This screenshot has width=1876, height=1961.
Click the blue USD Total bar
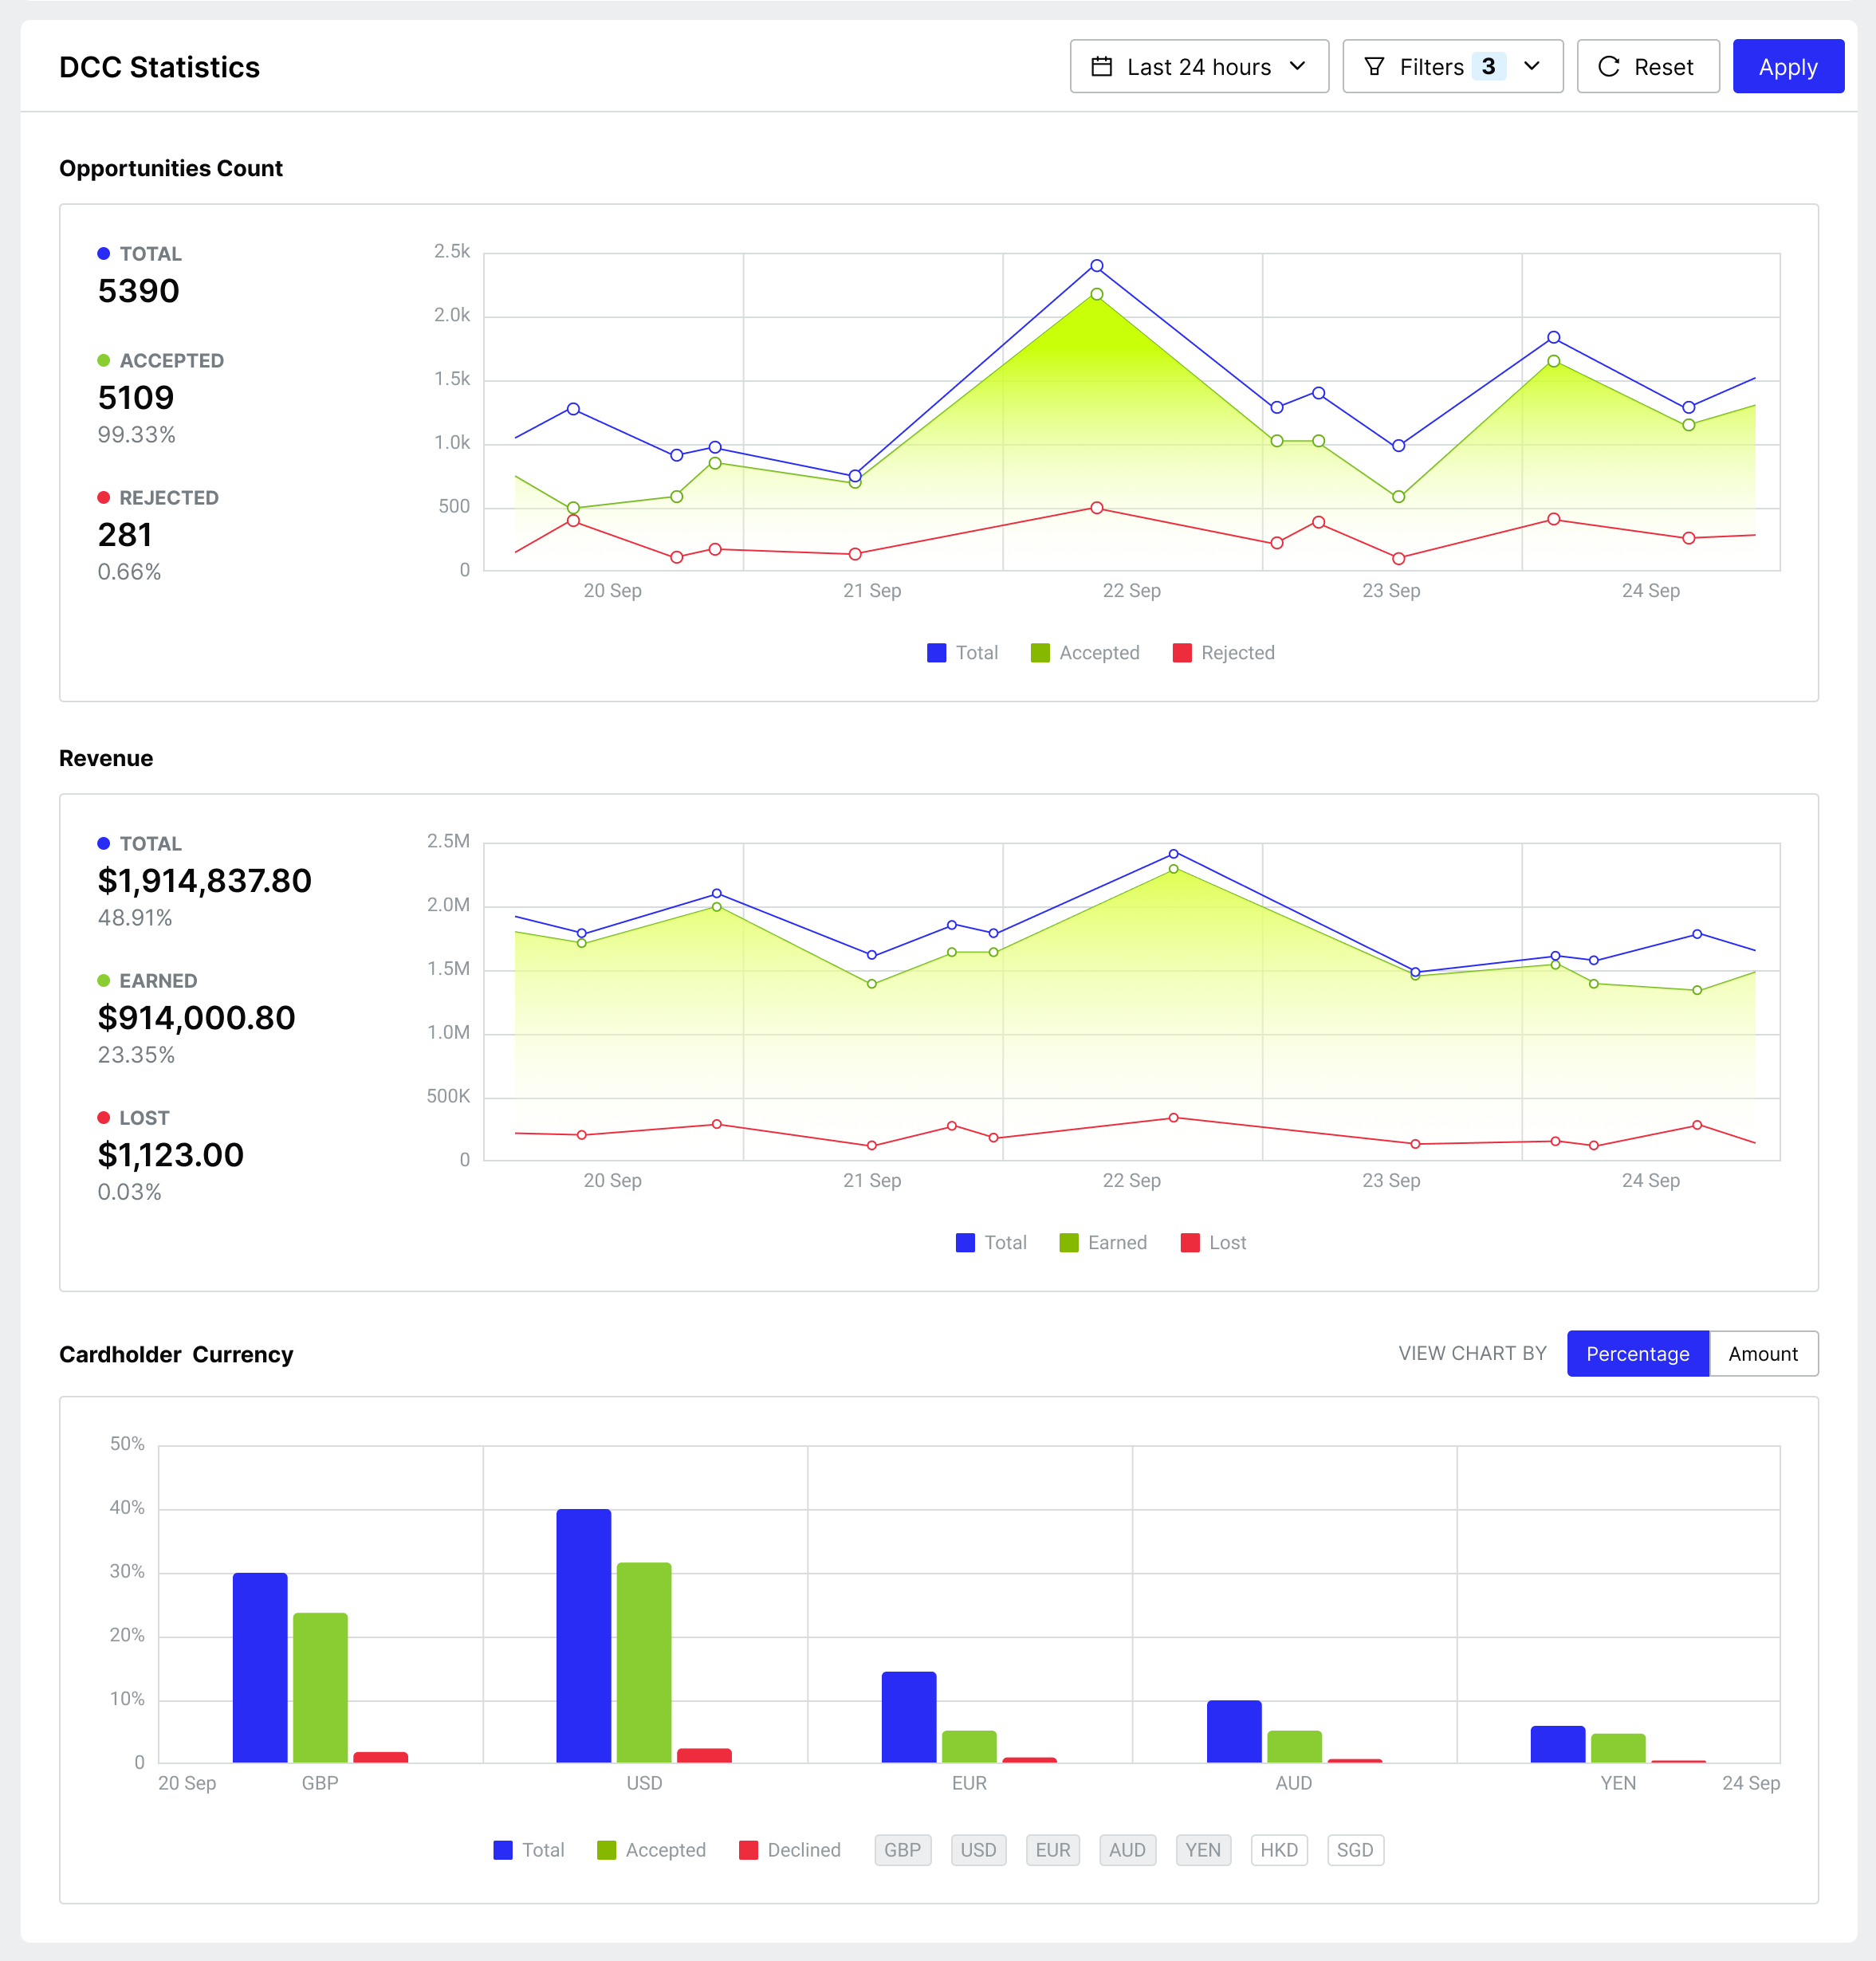point(583,1635)
